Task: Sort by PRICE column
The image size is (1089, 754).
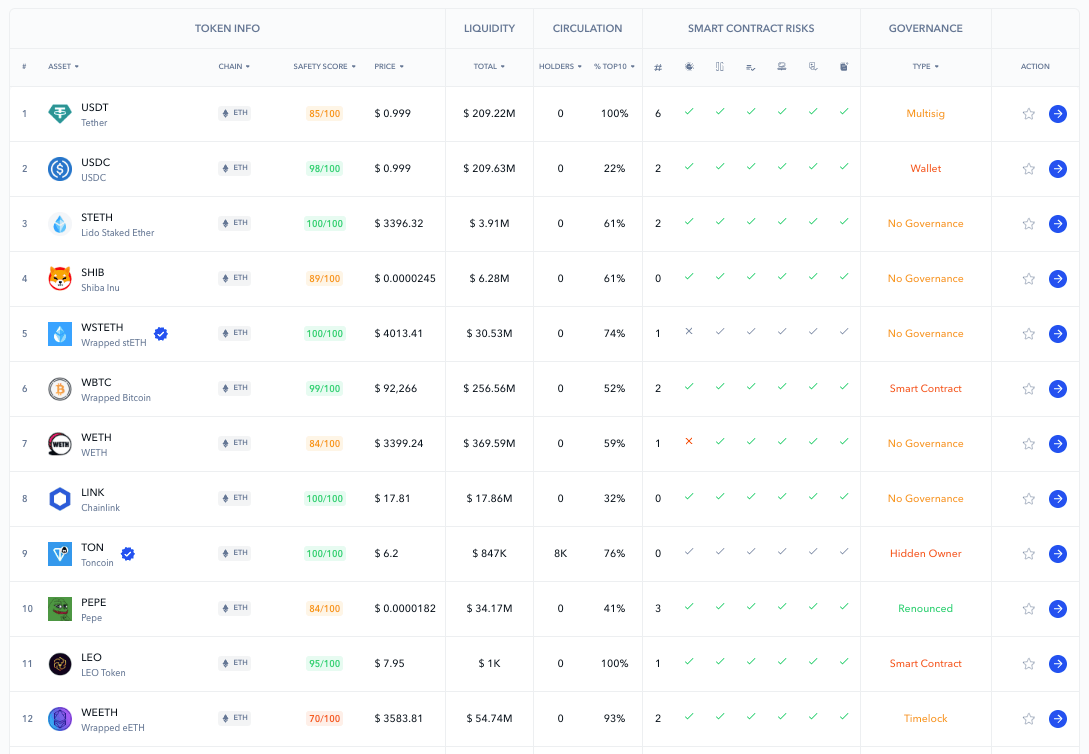Action: (x=389, y=67)
